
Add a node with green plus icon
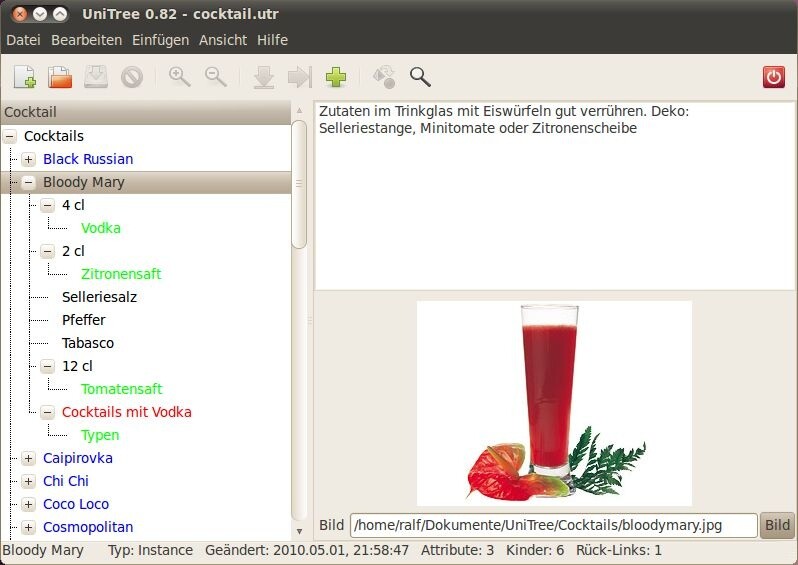[x=336, y=77]
